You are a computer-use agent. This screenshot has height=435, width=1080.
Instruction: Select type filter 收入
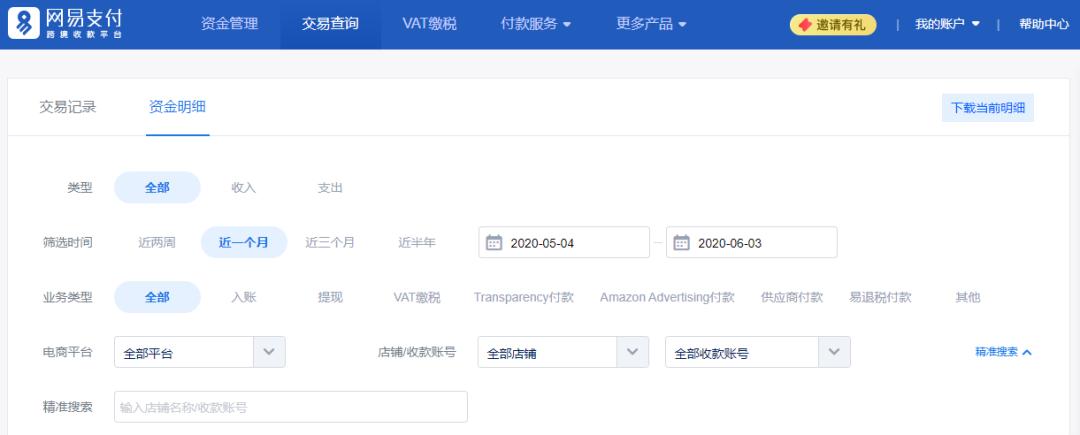pos(244,187)
